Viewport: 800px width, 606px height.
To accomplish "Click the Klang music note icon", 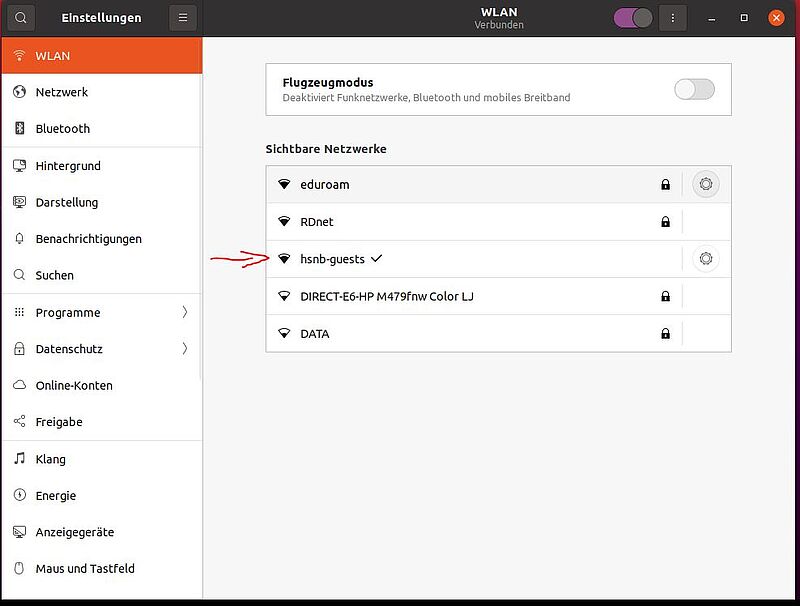I will click(19, 459).
